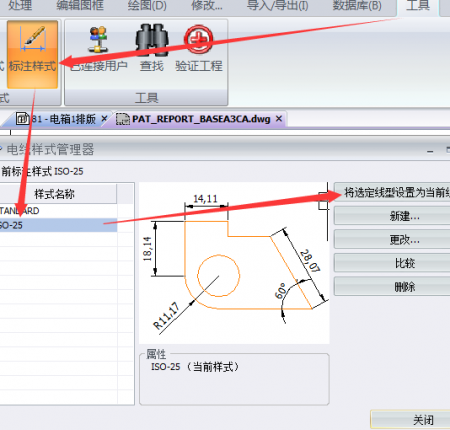
Task: Click the drawing icon of PAT_REPORT_BASEA3CA.dwg tab
Action: click(x=123, y=119)
